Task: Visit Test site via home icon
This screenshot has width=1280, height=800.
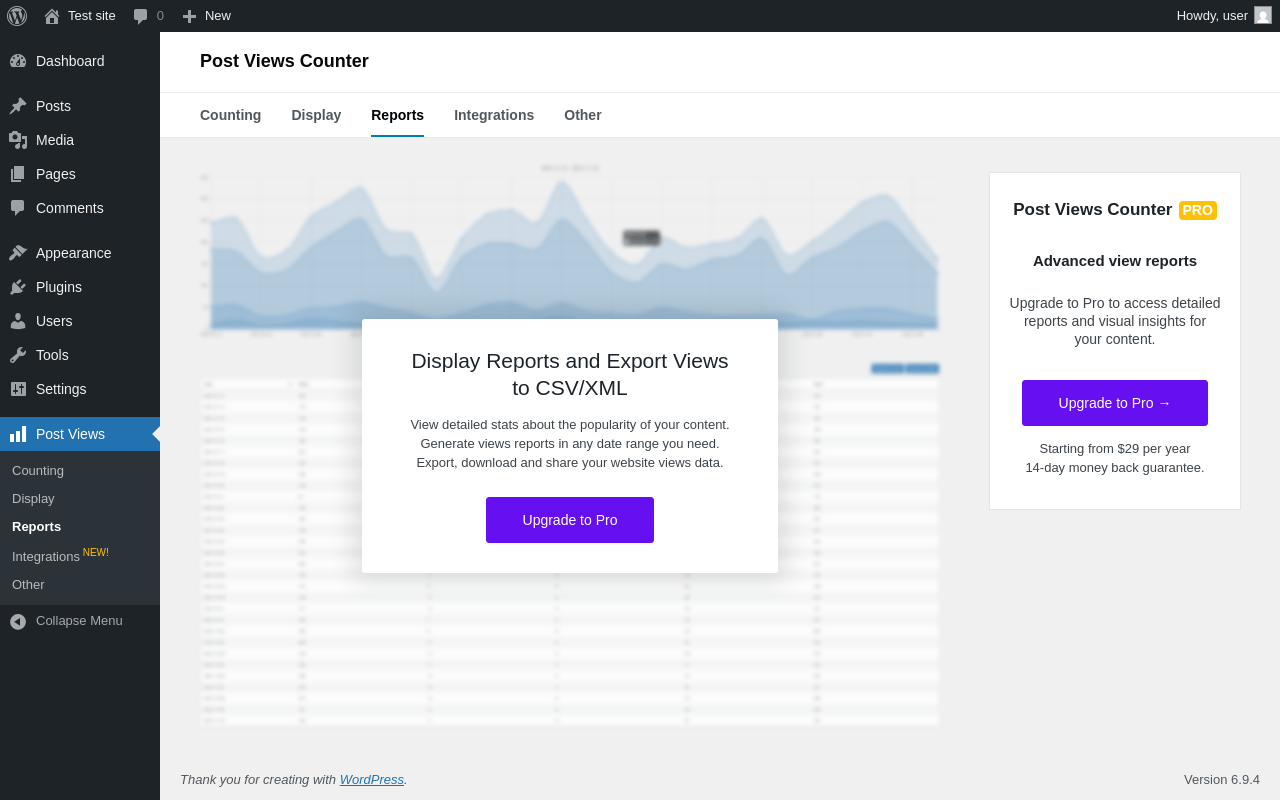Action: (x=52, y=16)
